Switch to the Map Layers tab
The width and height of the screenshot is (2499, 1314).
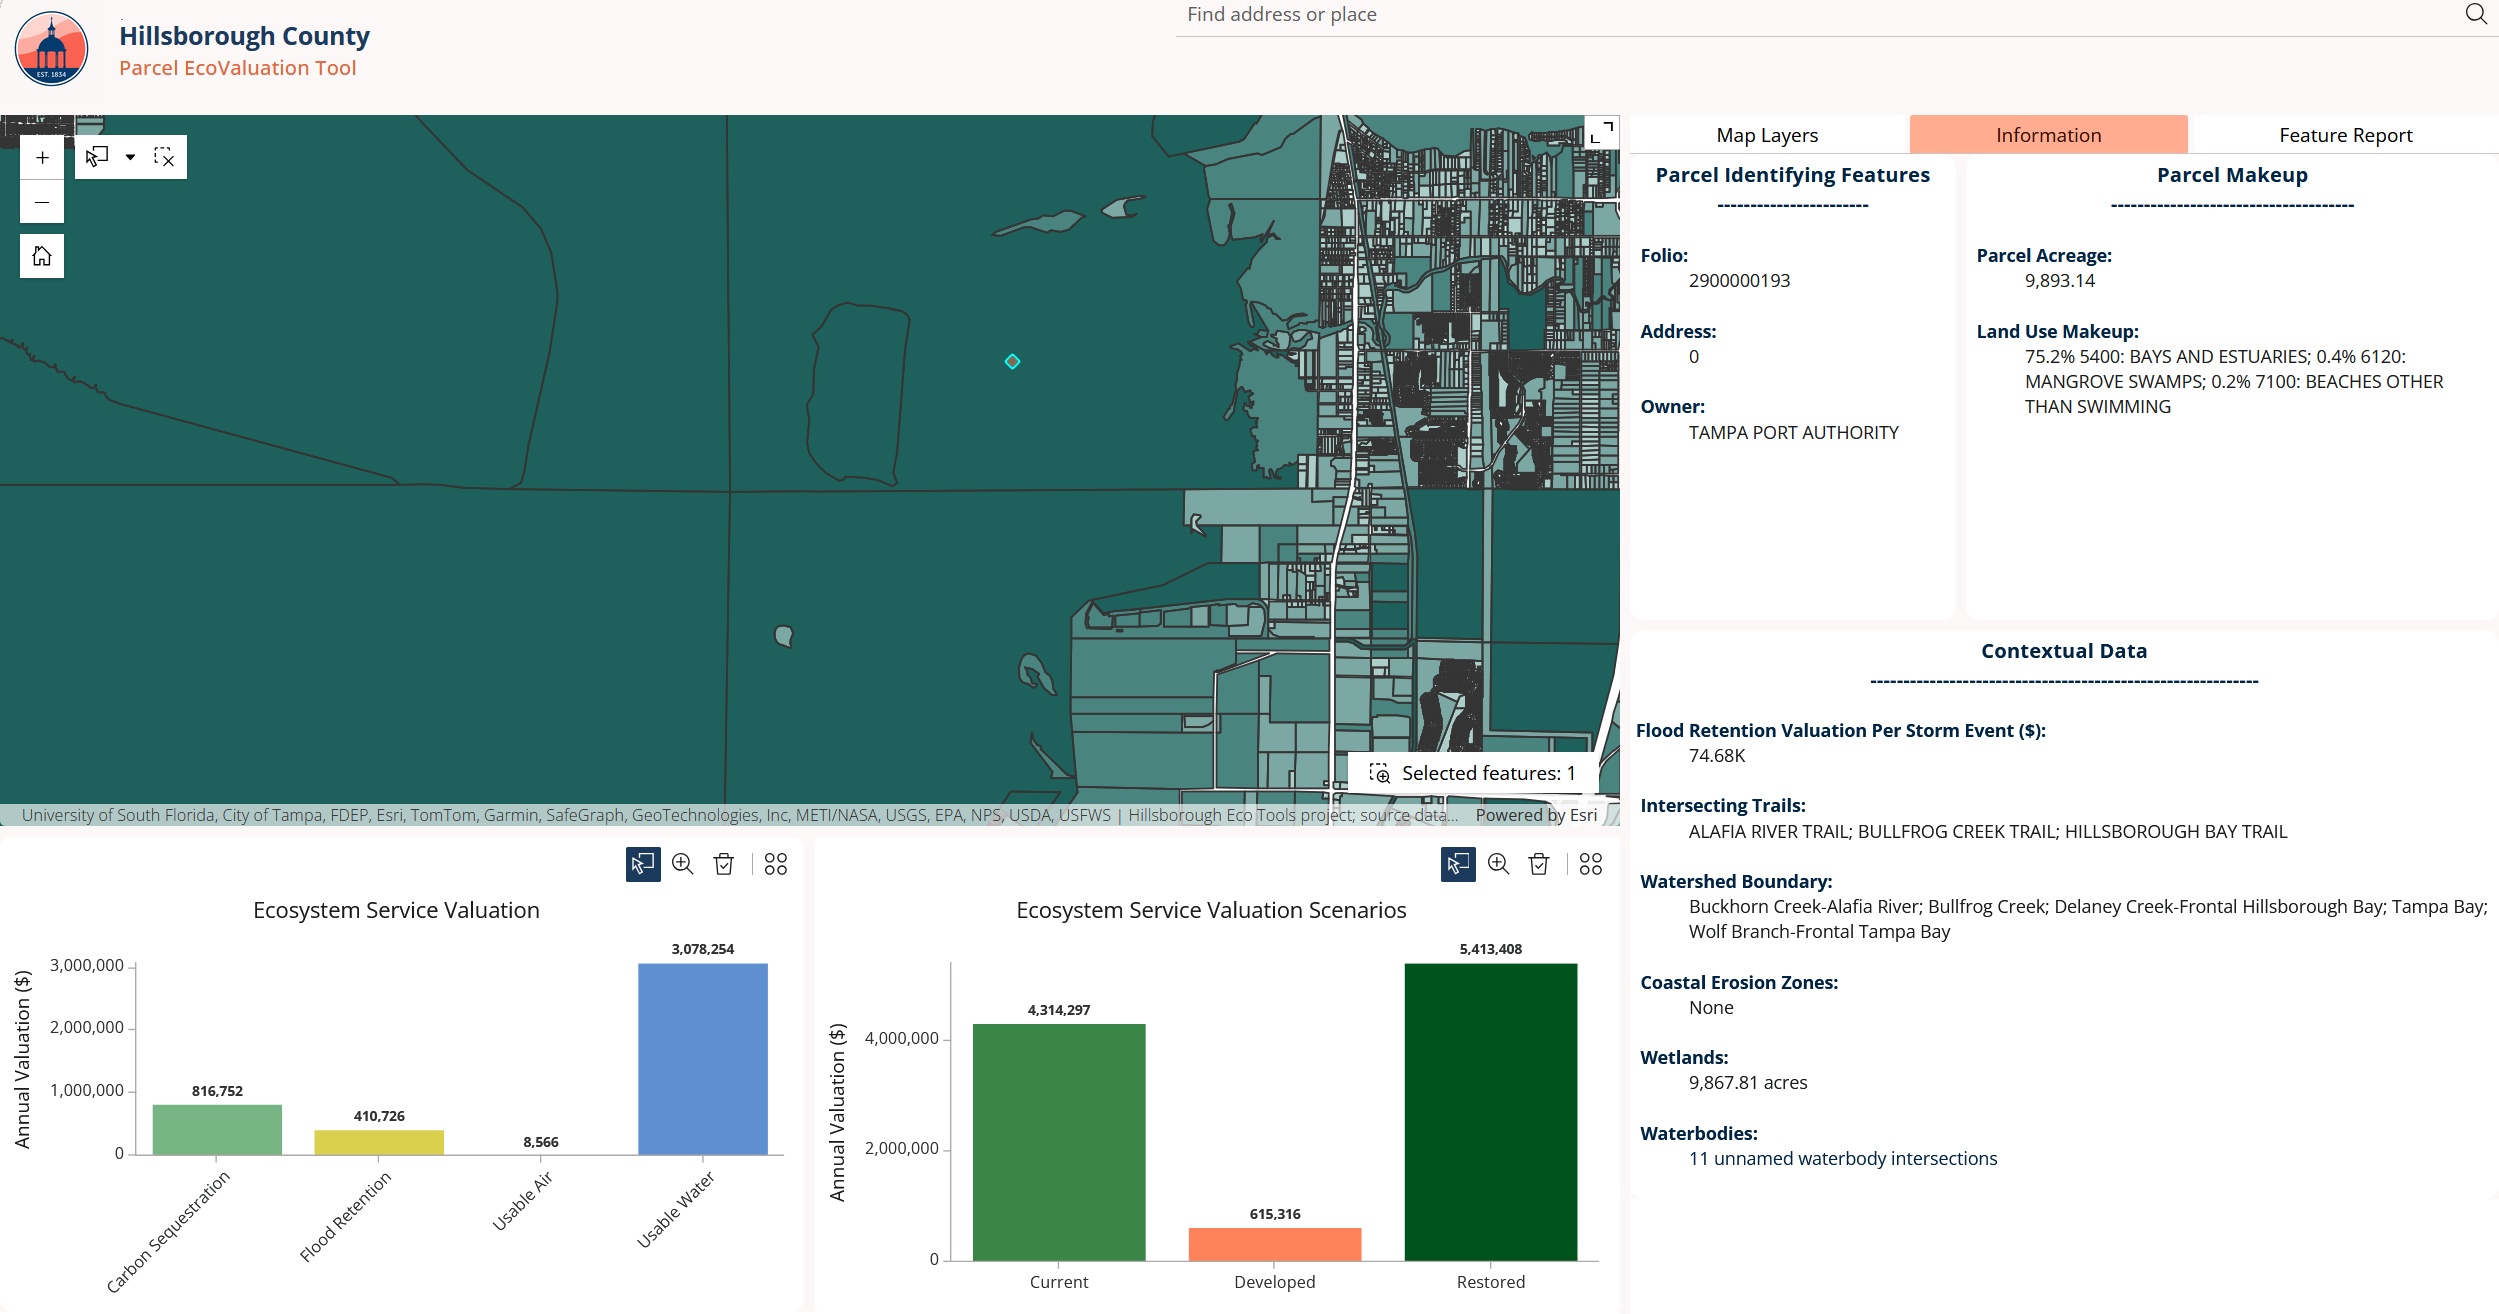tap(1767, 135)
